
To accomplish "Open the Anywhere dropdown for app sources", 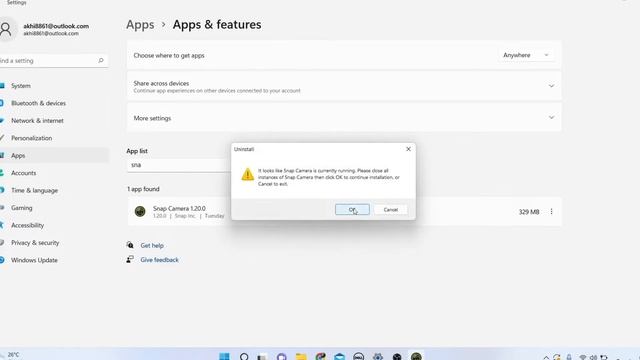I will (x=526, y=55).
